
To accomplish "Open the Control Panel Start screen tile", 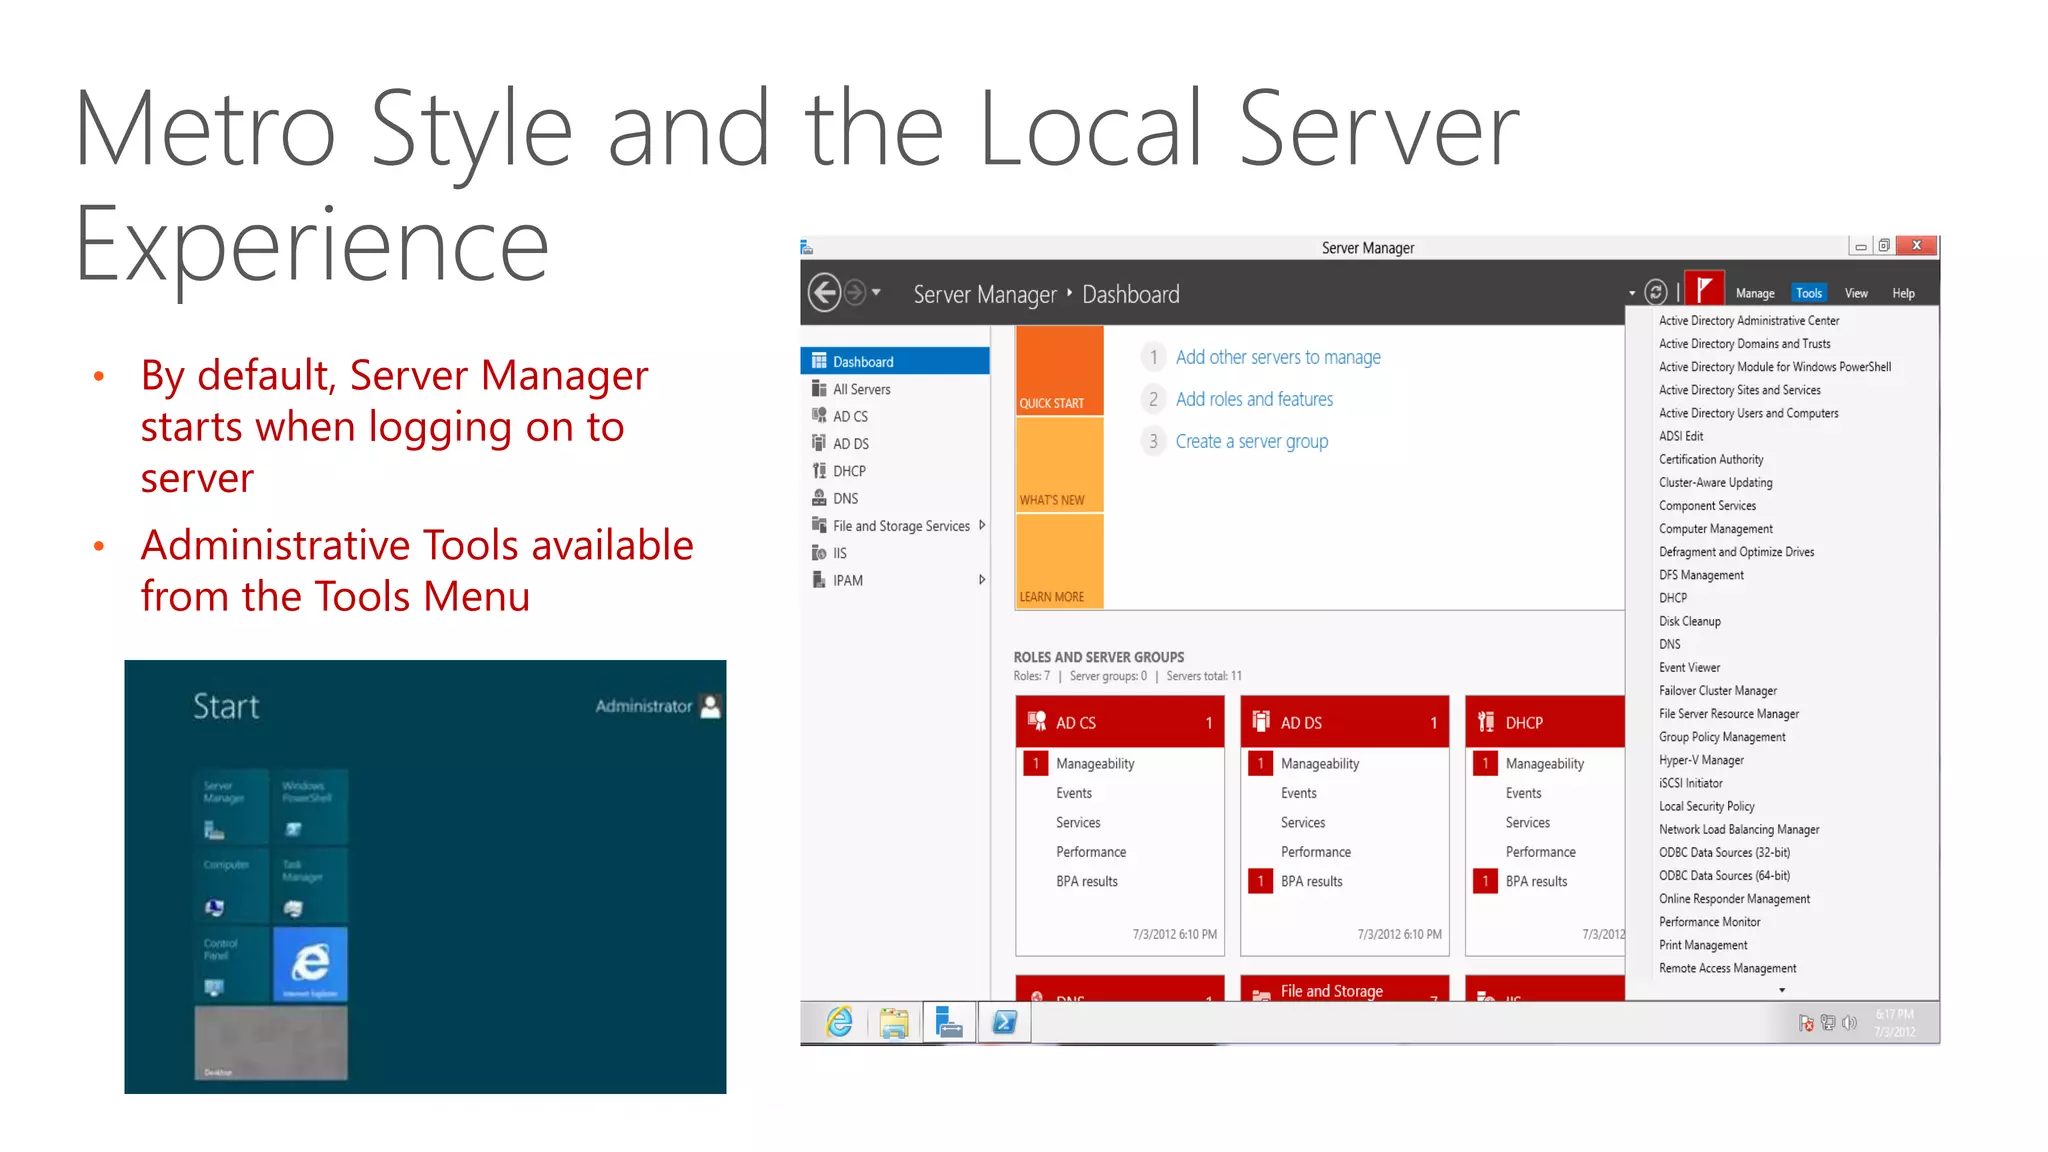I will click(232, 965).
